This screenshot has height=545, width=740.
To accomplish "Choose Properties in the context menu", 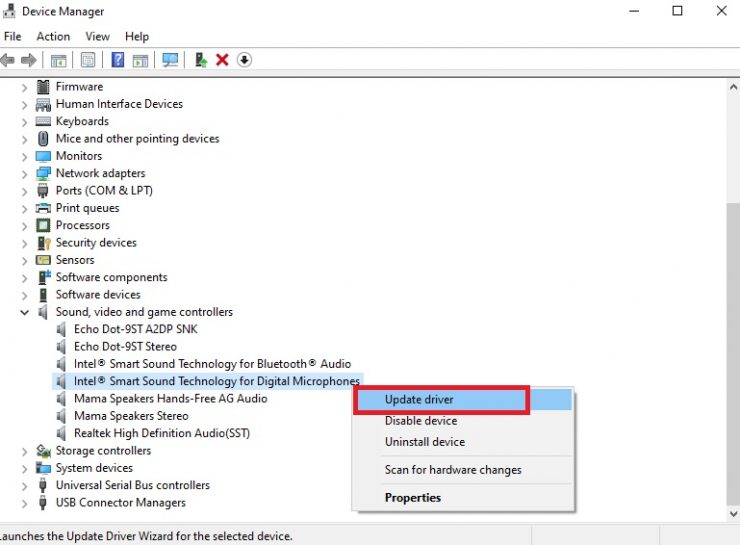I will [x=464, y=498].
